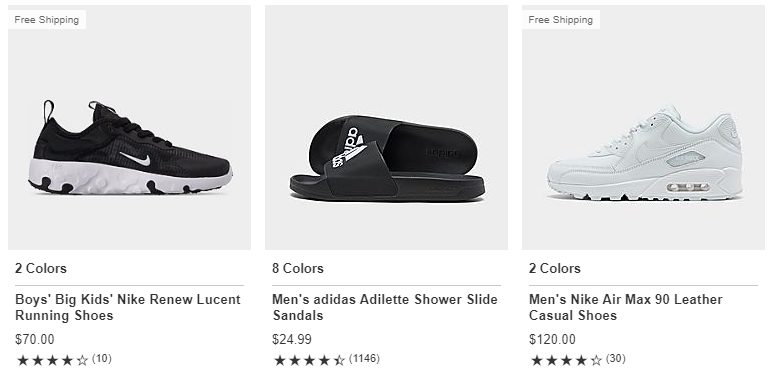Click the $120.00 price
This screenshot has height=374, width=780.
point(552,340)
